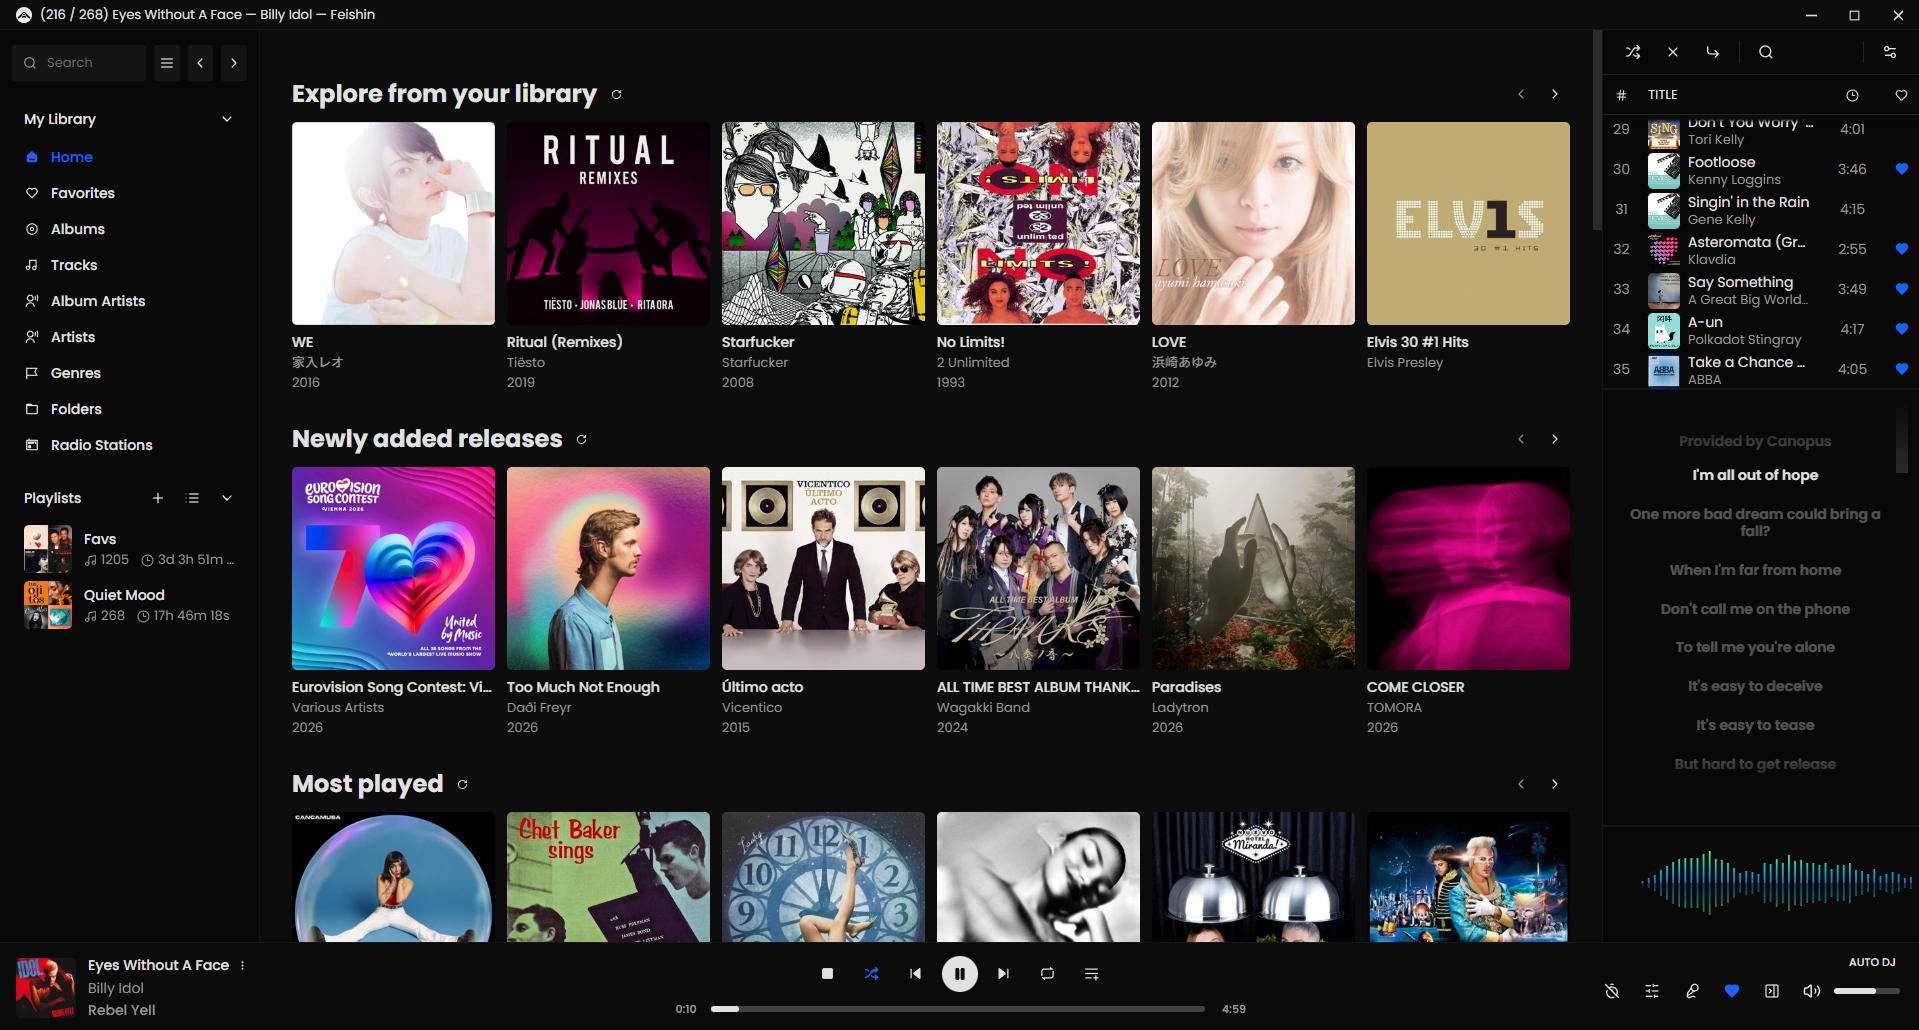The height and width of the screenshot is (1030, 1919).
Task: Add a new playlist with plus icon
Action: coord(157,498)
